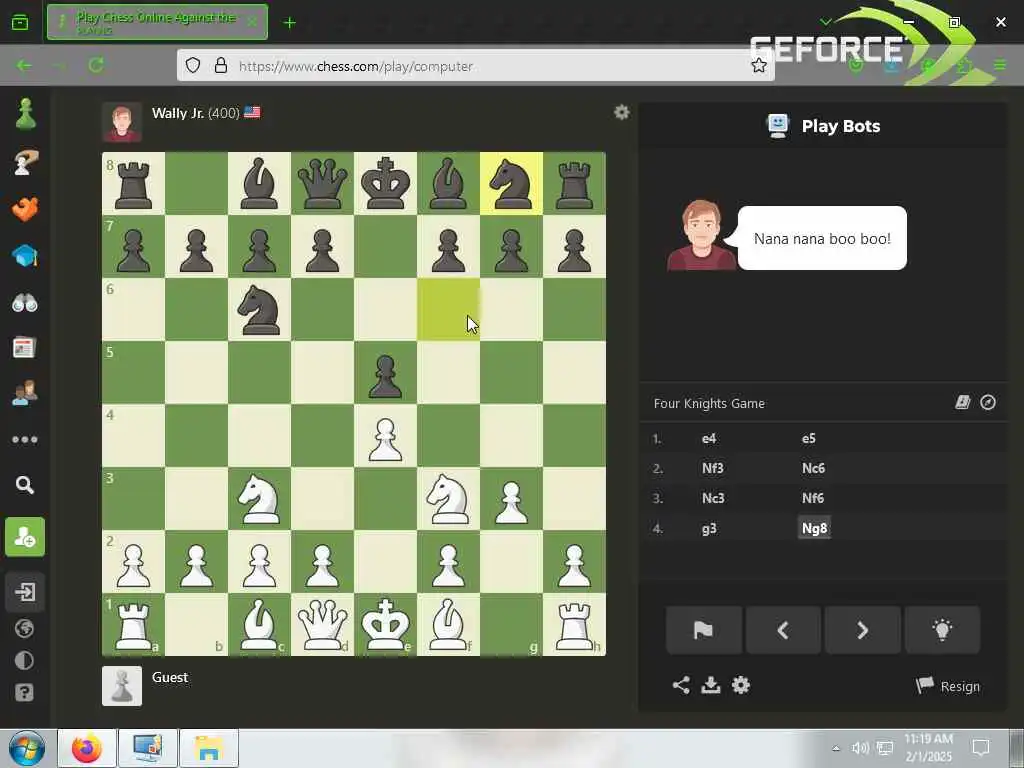Click tracking protection shield icon
Image resolution: width=1024 pixels, height=768 pixels.
point(193,65)
